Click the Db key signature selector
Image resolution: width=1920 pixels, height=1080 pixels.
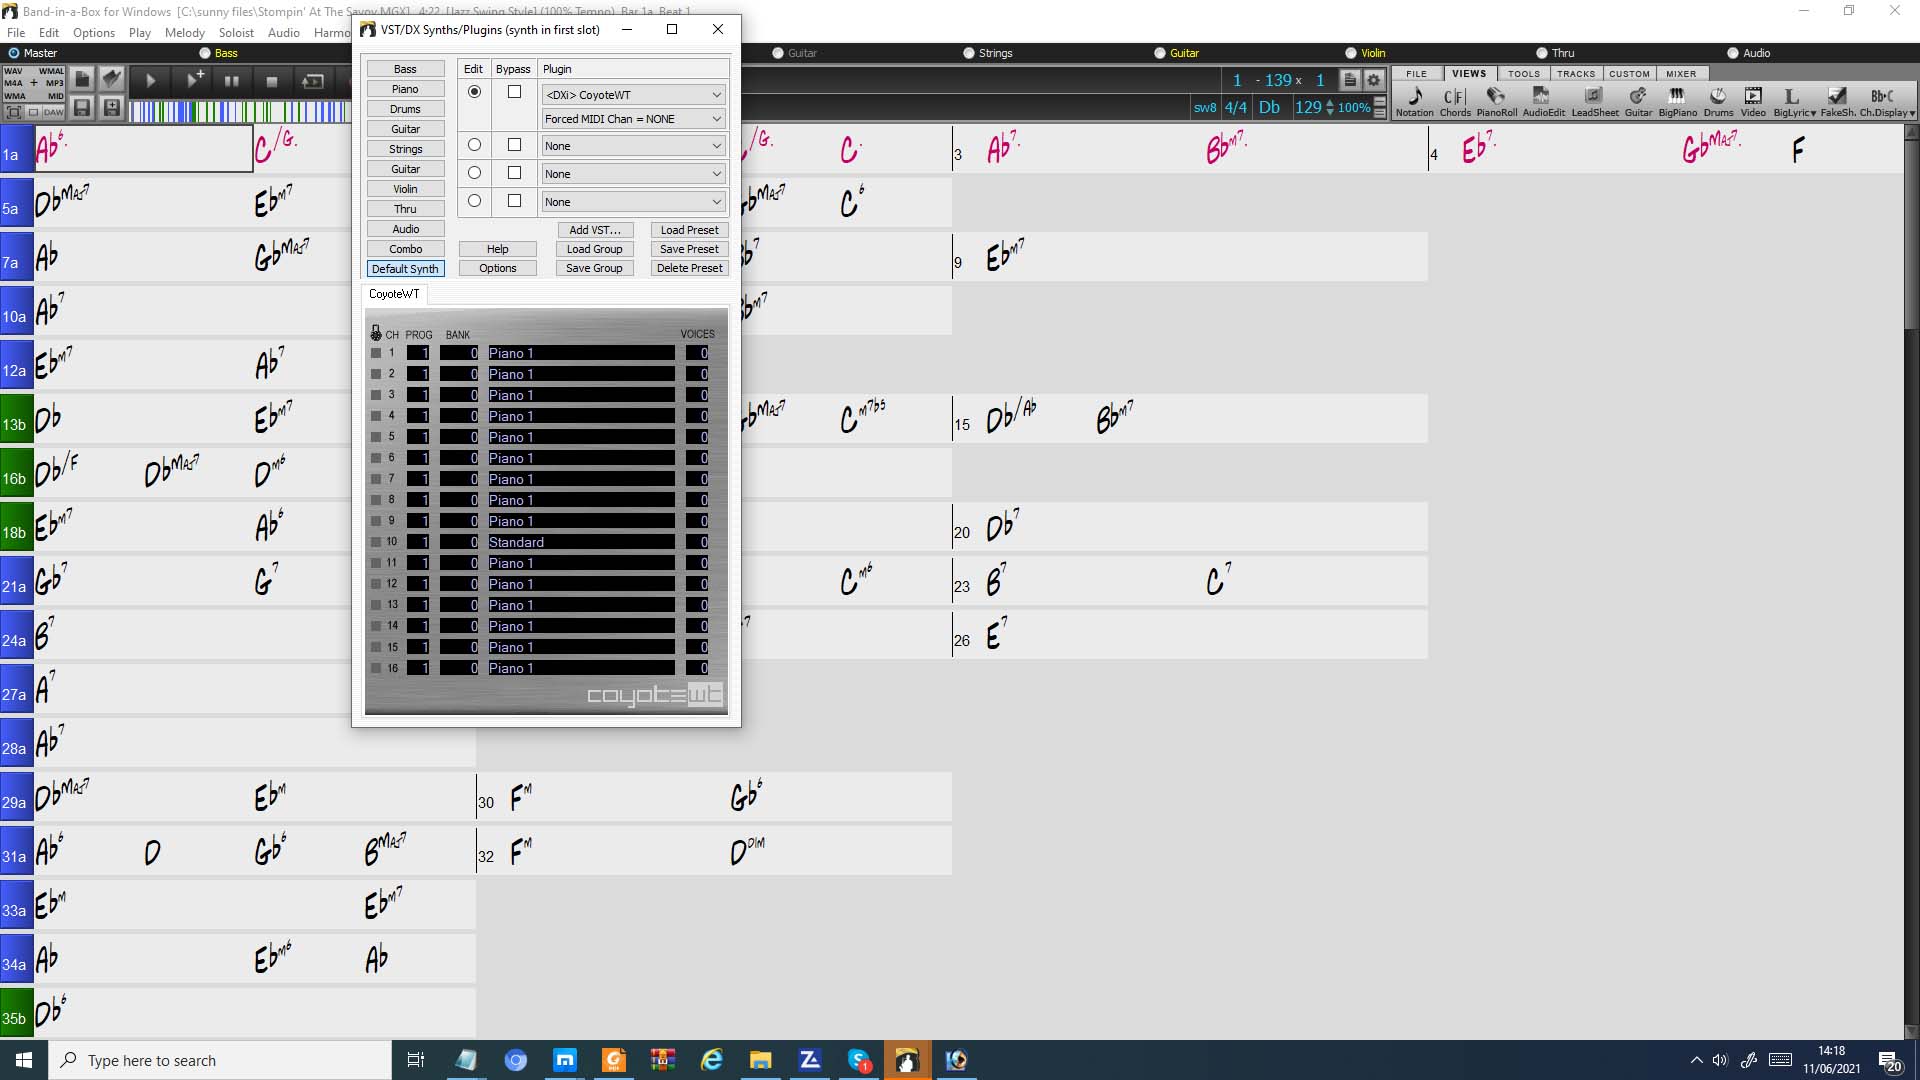pyautogui.click(x=1269, y=107)
